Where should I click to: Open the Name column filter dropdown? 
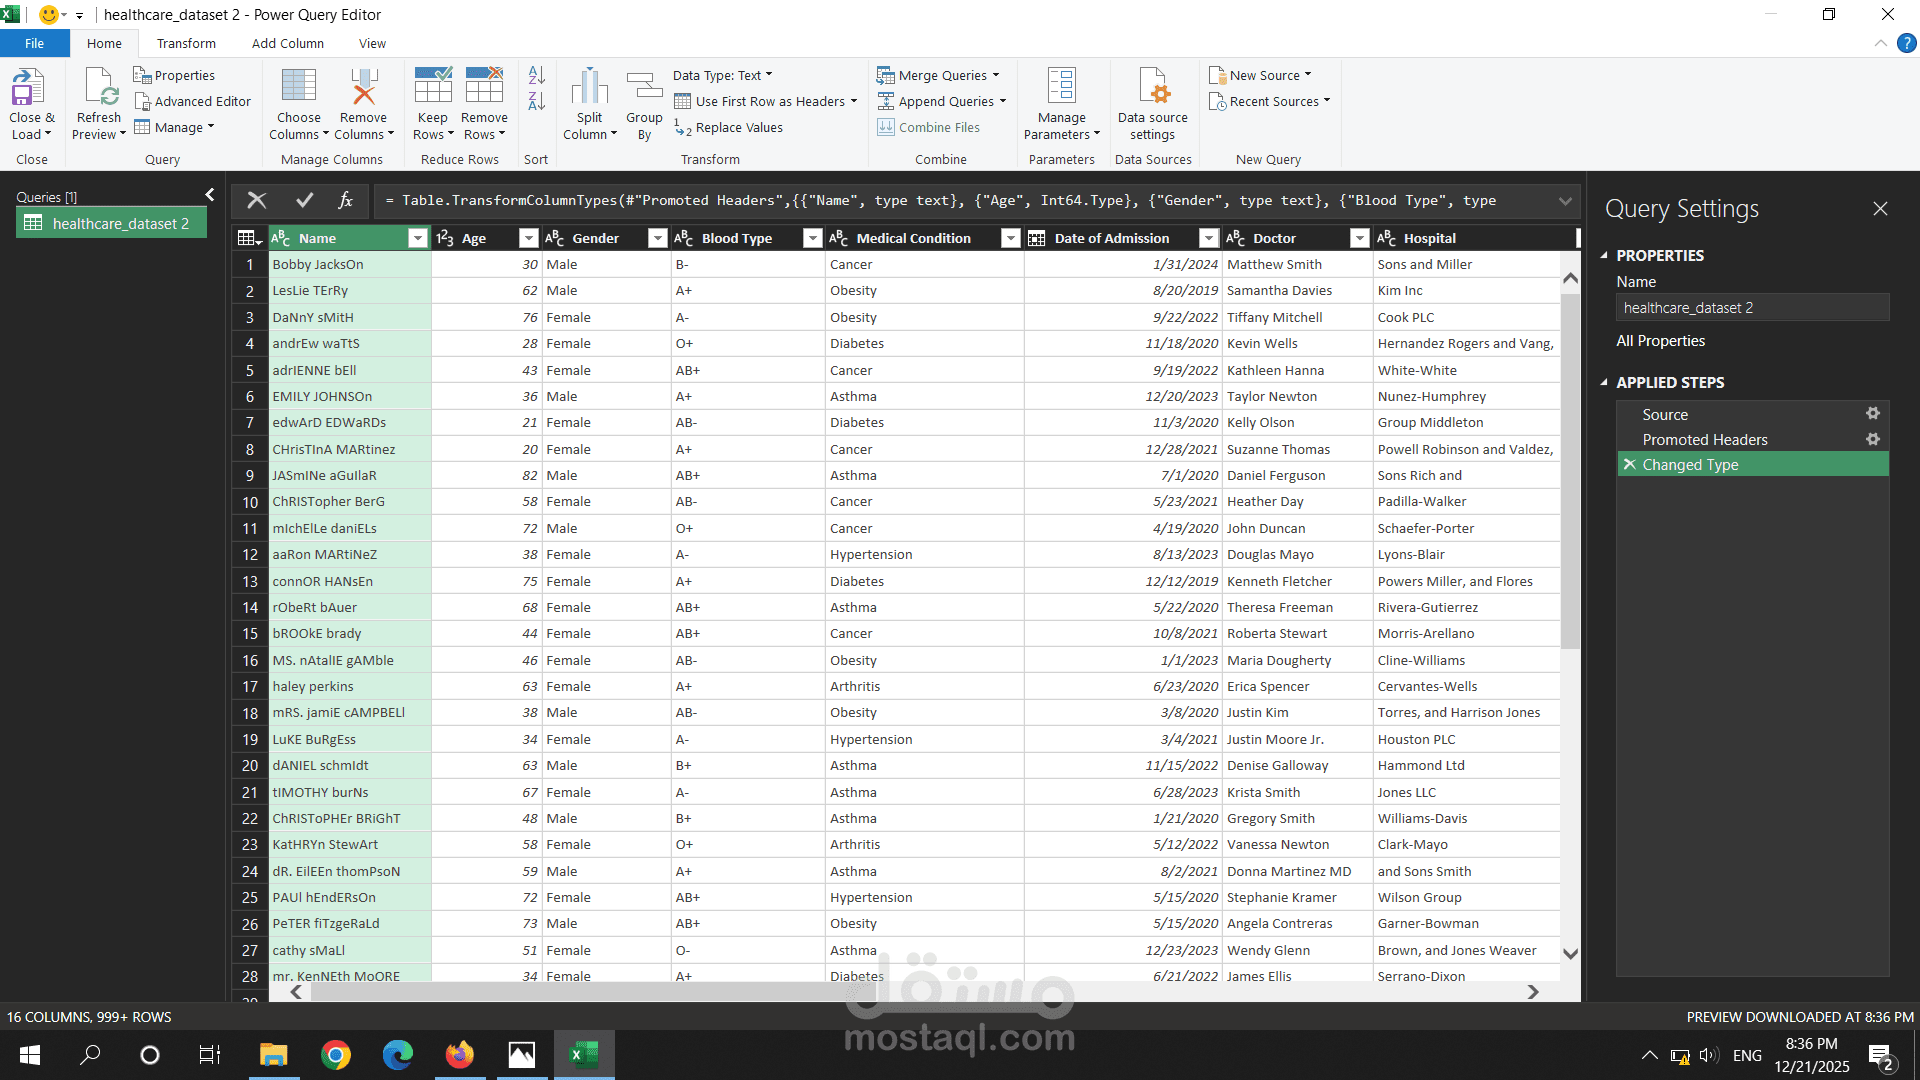pos(417,238)
